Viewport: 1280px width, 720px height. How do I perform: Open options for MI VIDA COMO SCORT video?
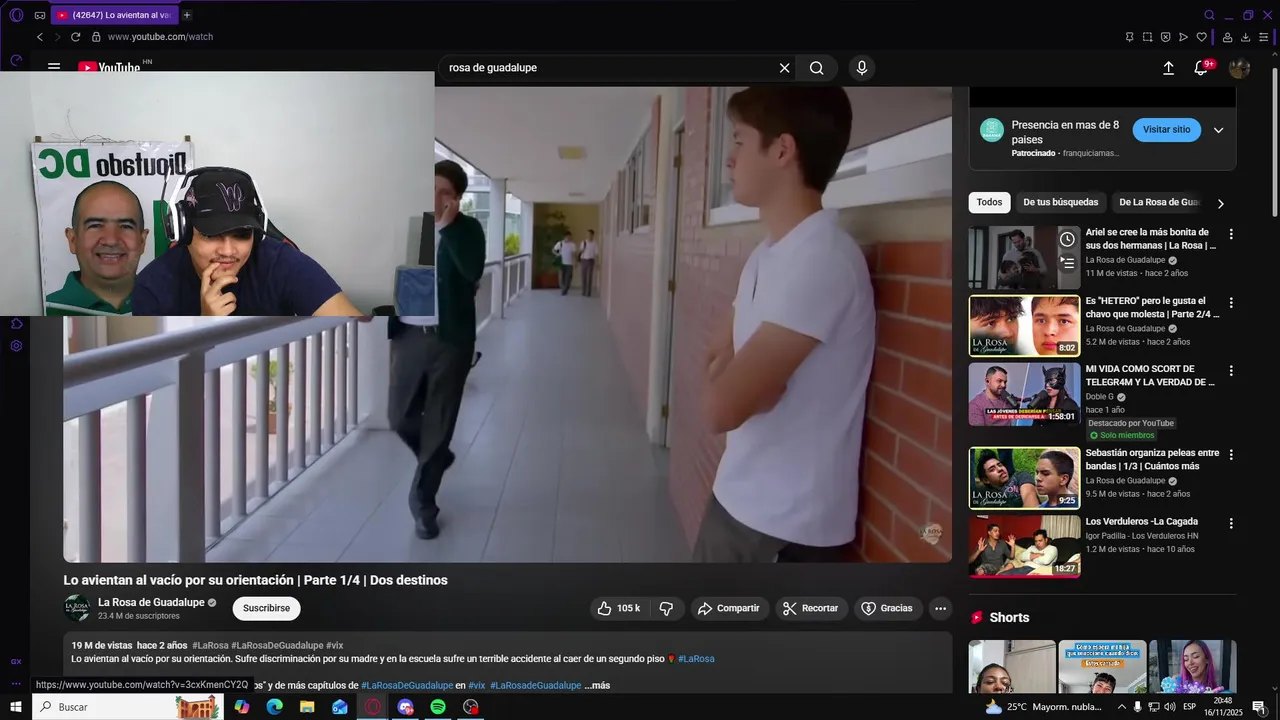click(1231, 371)
